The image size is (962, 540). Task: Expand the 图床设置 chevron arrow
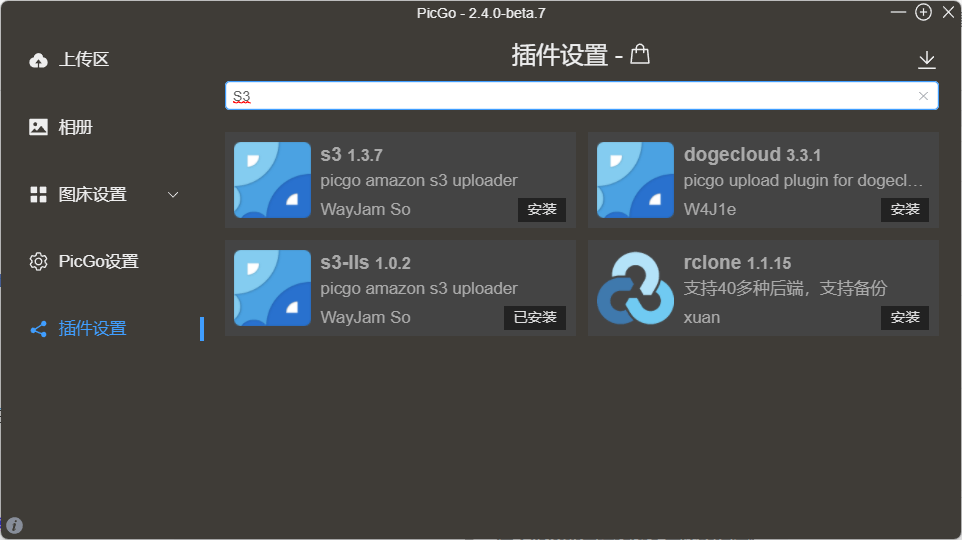click(173, 195)
